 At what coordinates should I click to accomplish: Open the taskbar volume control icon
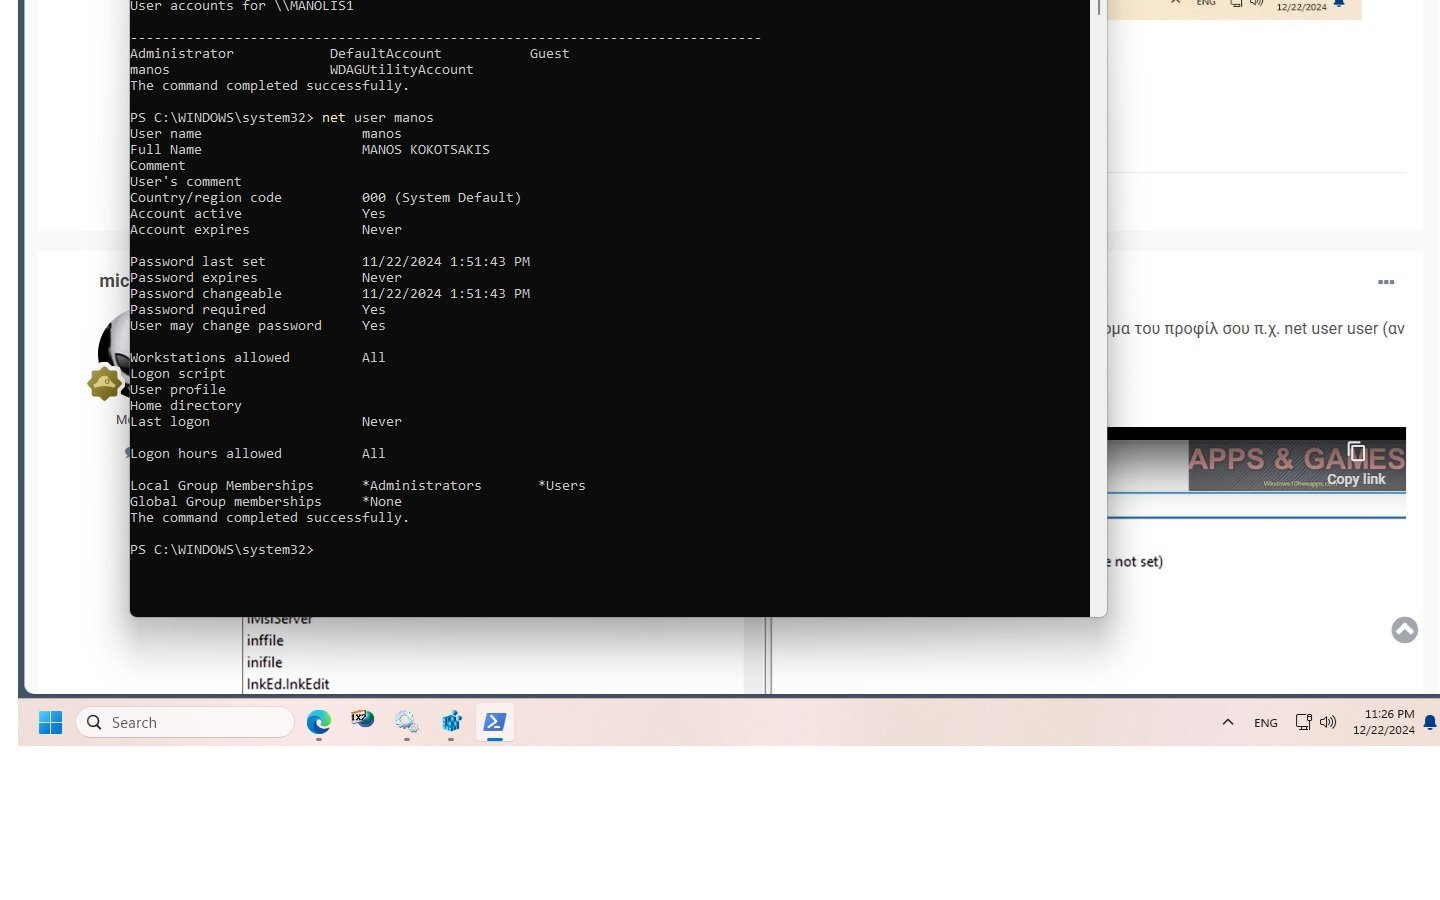pos(1328,722)
